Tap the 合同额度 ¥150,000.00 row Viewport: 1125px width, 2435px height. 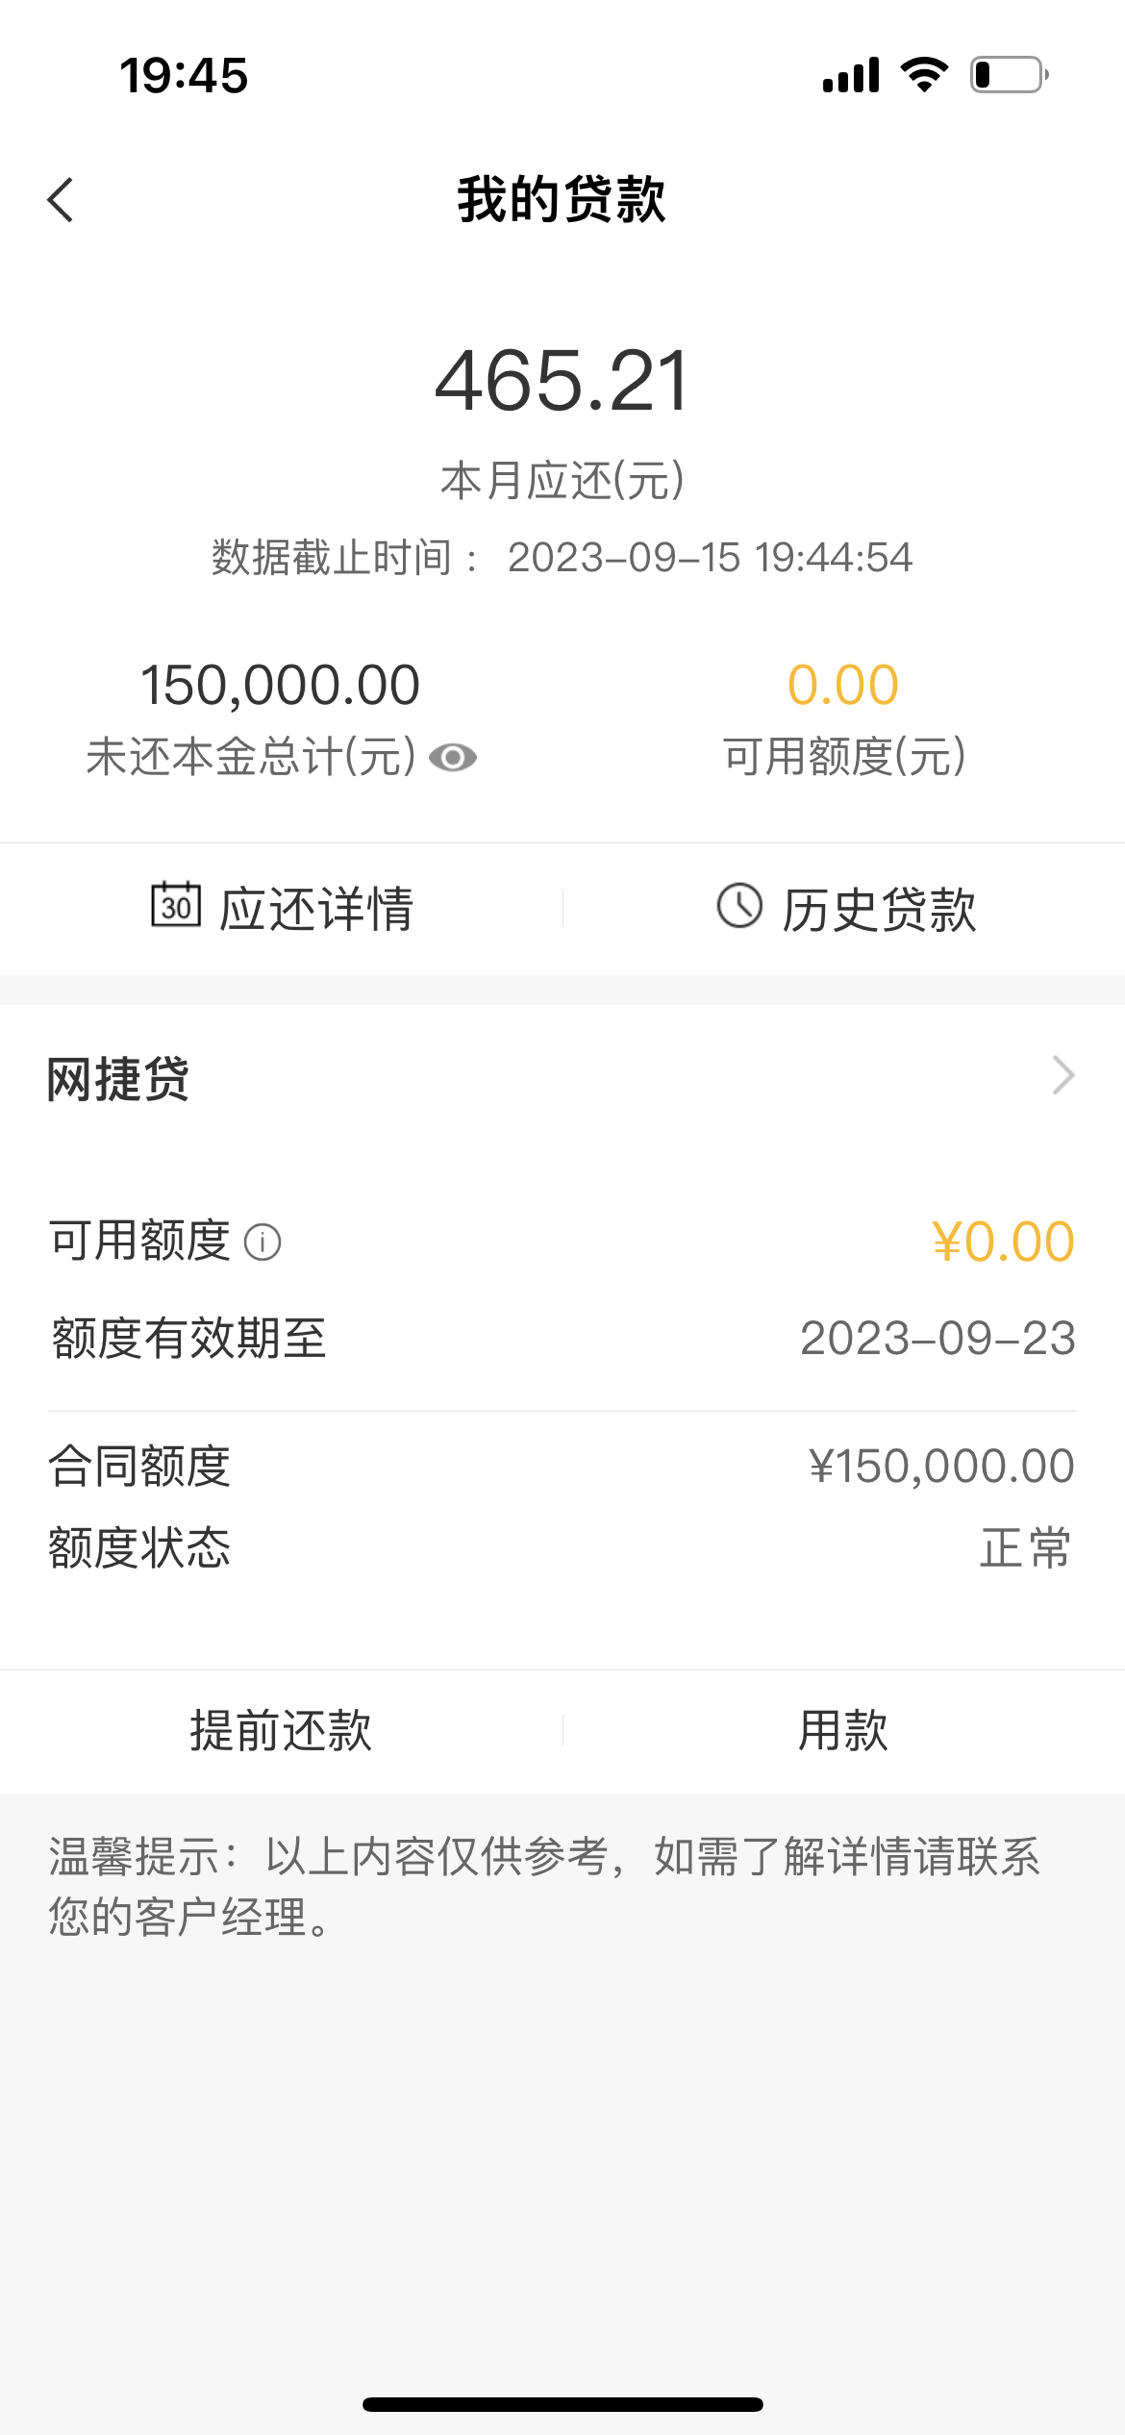pos(562,1466)
